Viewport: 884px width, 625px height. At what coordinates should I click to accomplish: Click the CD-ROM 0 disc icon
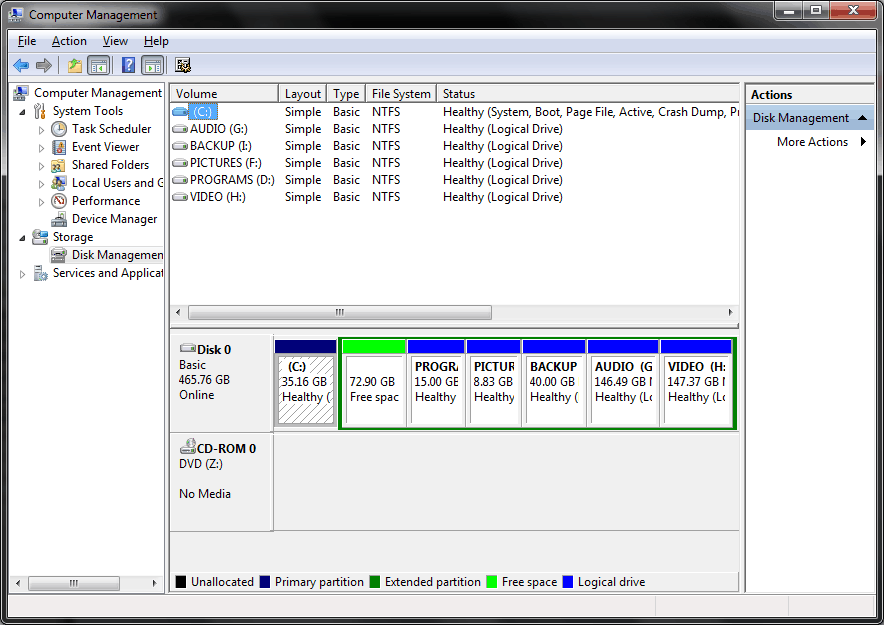click(188, 448)
